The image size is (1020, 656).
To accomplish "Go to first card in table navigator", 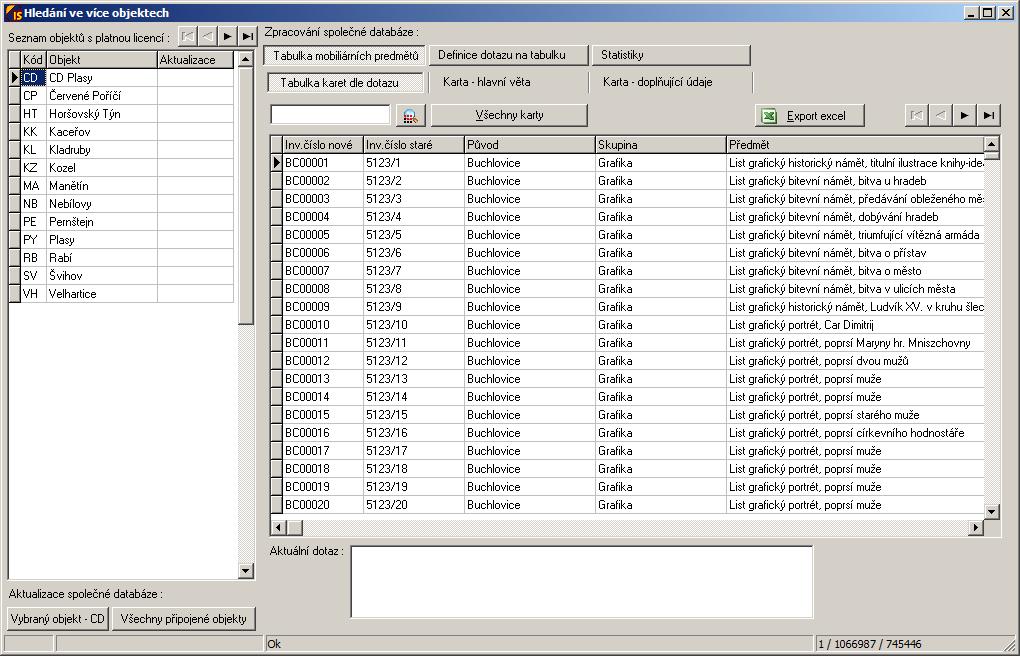I will coord(916,115).
